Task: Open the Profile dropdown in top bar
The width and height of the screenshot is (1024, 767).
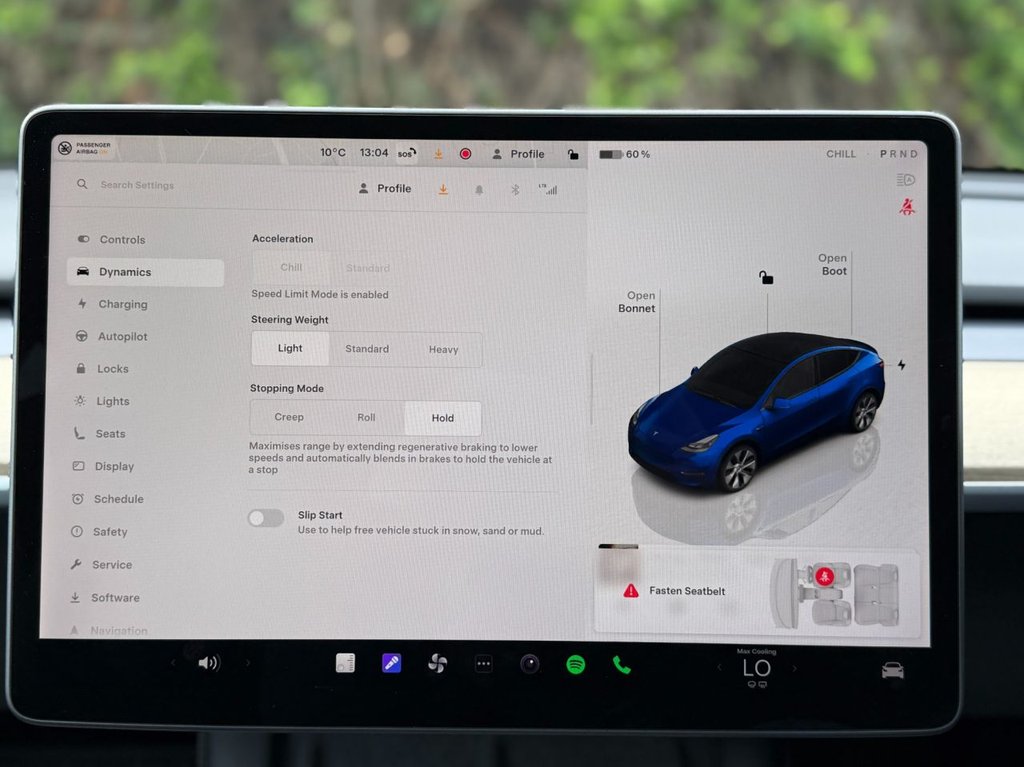Action: [519, 153]
